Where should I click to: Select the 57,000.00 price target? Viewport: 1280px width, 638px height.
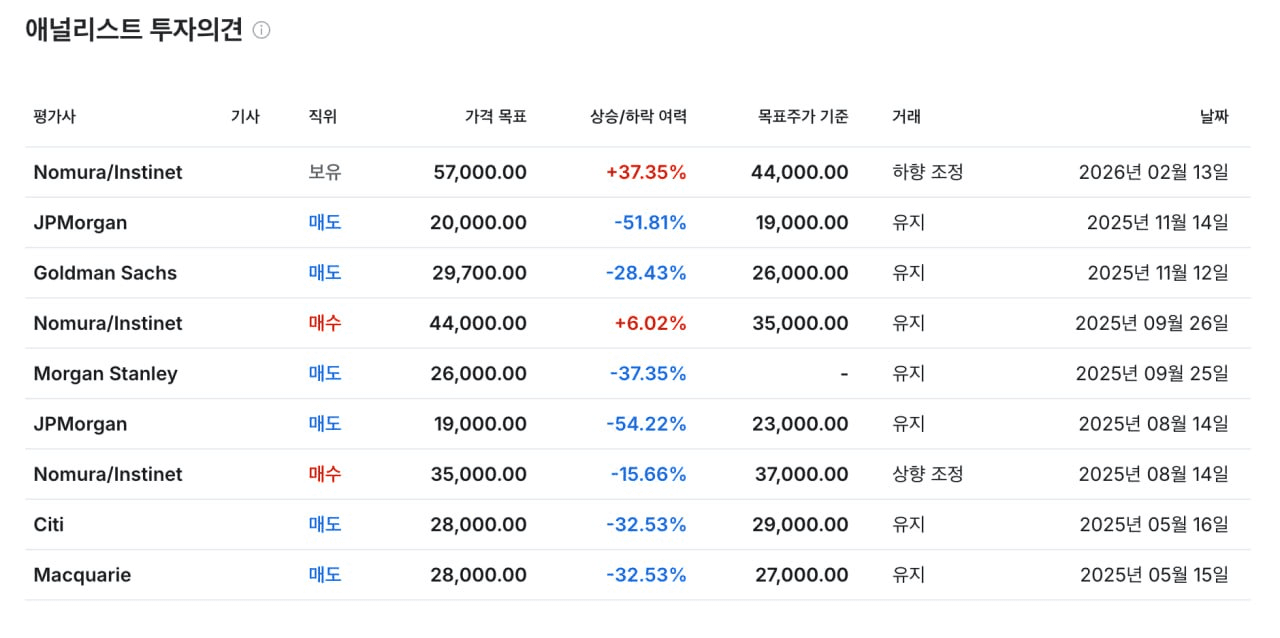click(x=479, y=172)
